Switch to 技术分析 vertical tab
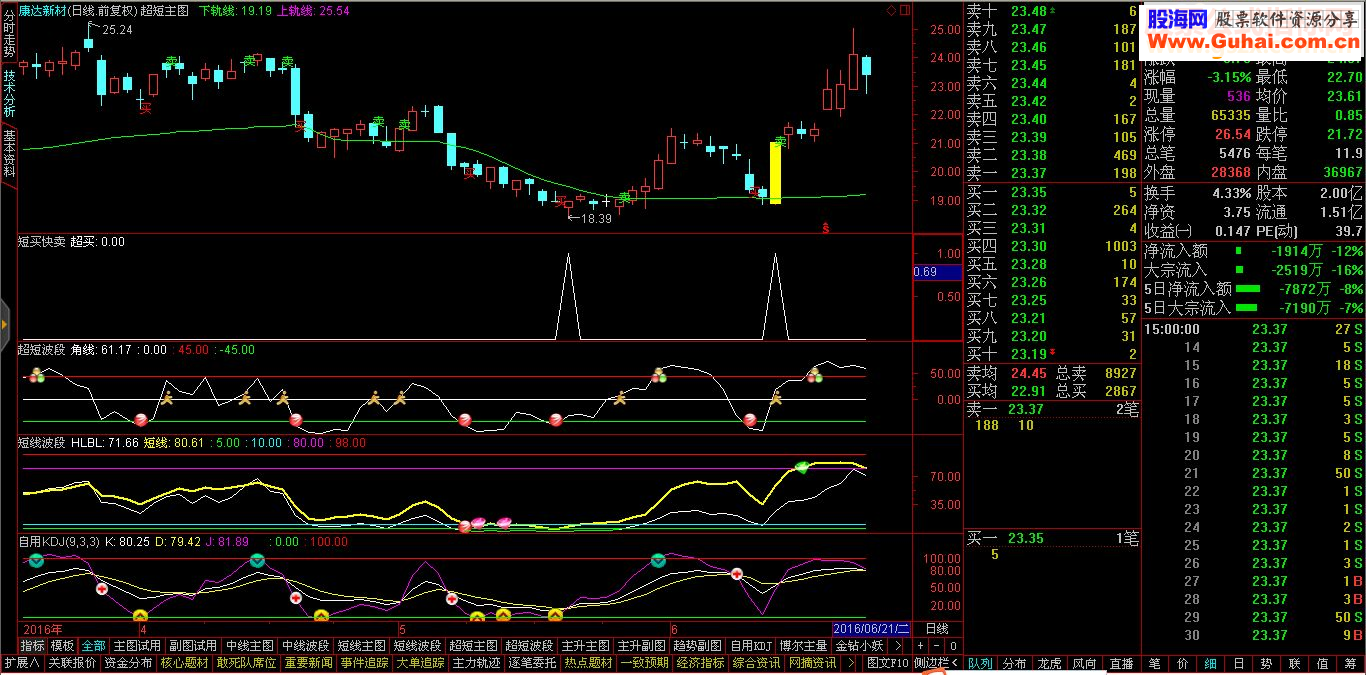Image resolution: width=1366 pixels, height=675 pixels. point(9,94)
